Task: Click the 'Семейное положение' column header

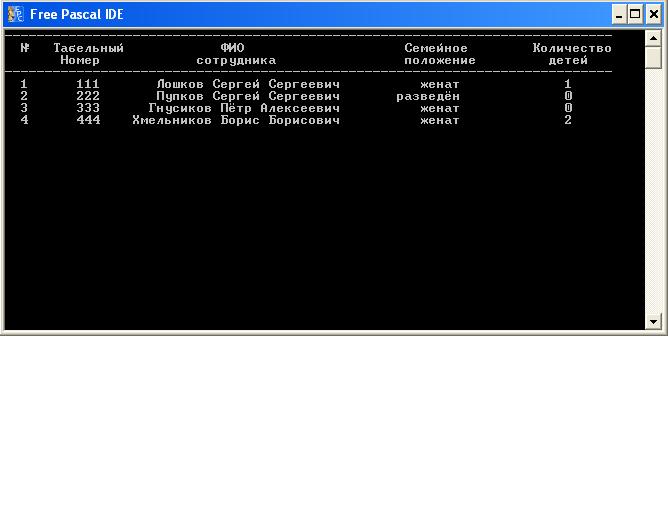Action: (x=439, y=54)
